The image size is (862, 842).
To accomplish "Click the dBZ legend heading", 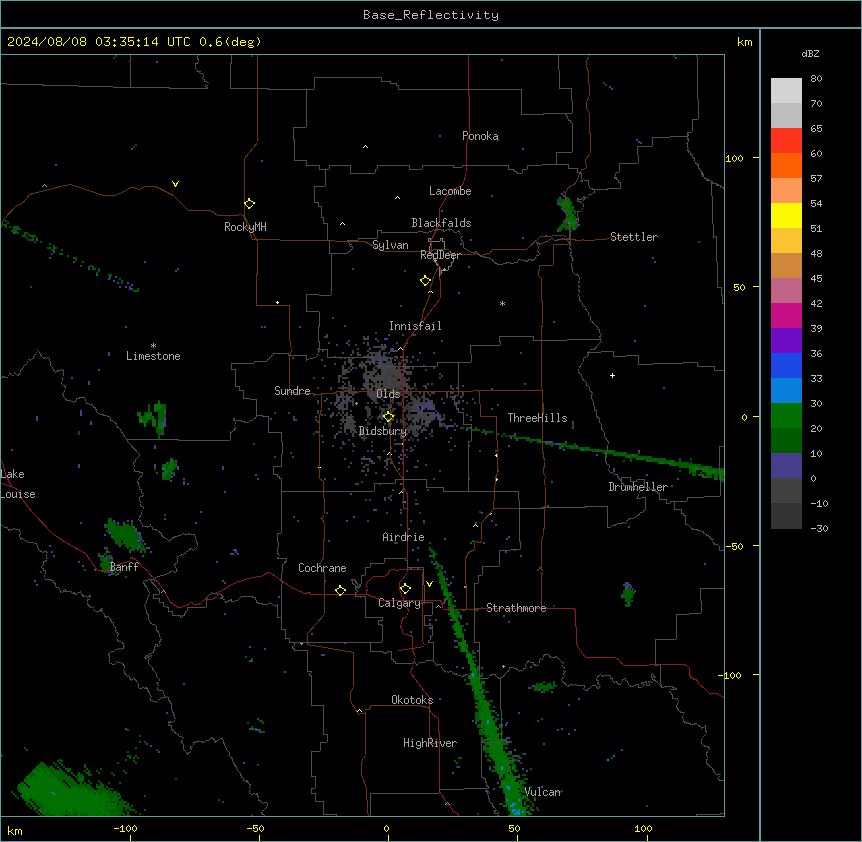I will point(810,53).
